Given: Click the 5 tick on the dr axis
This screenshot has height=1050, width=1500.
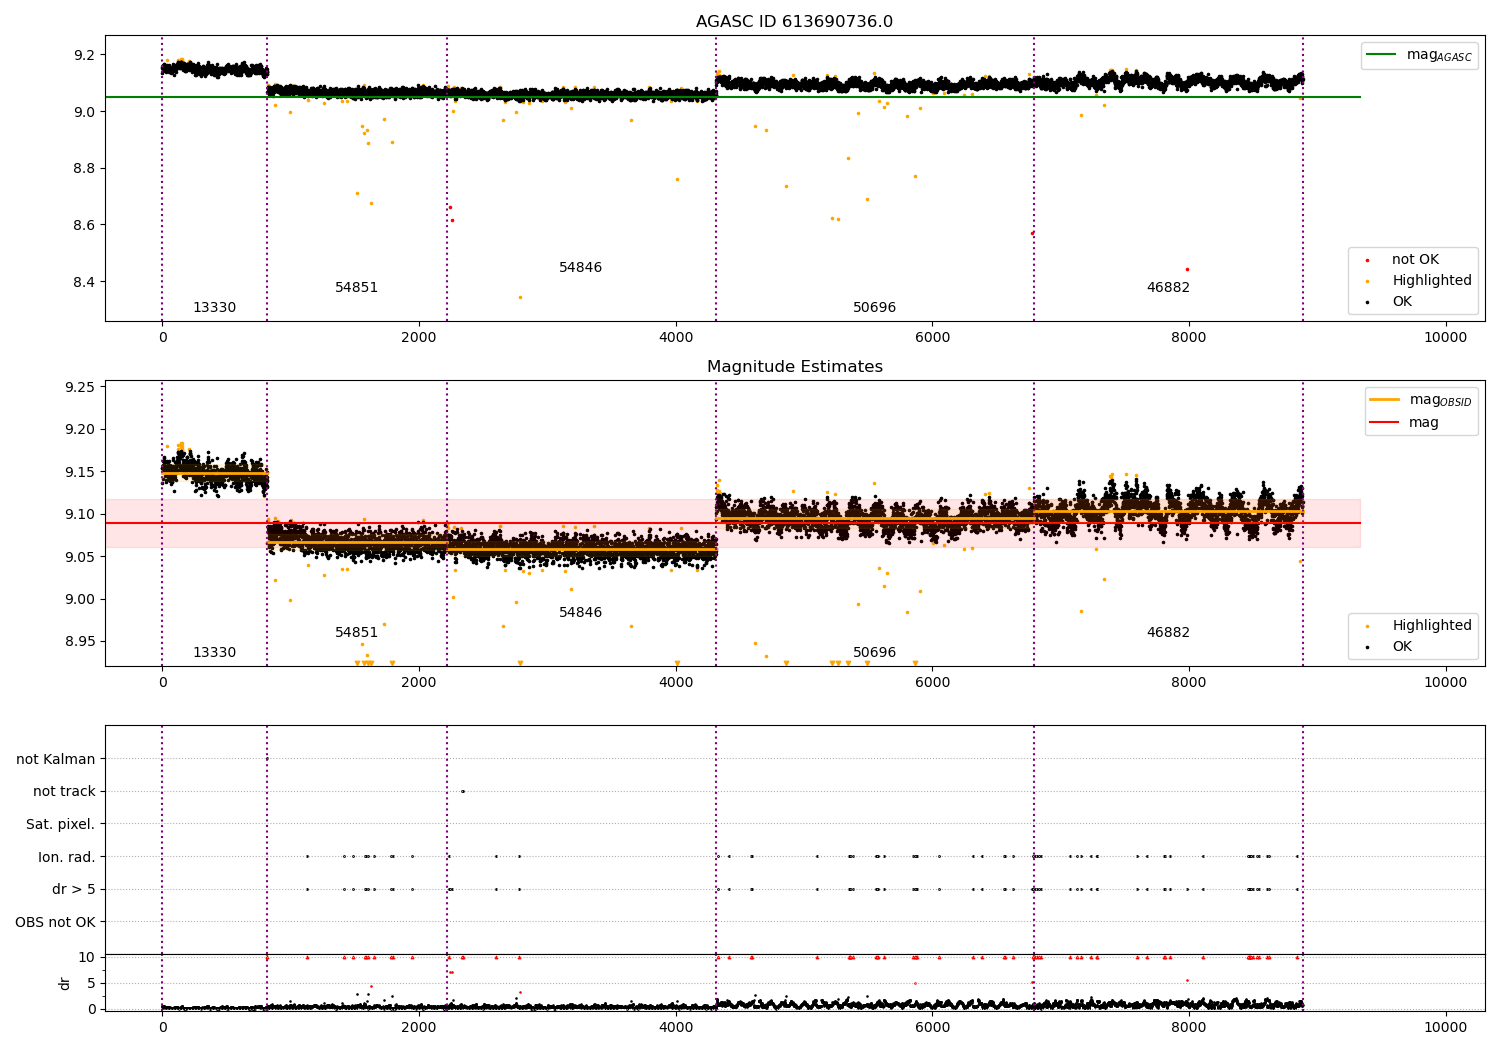Looking at the screenshot, I should [91, 984].
